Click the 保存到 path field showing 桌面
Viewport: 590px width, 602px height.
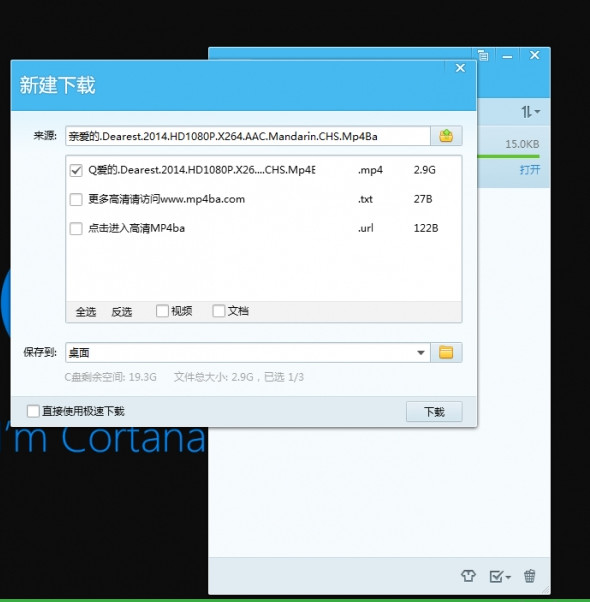(248, 352)
